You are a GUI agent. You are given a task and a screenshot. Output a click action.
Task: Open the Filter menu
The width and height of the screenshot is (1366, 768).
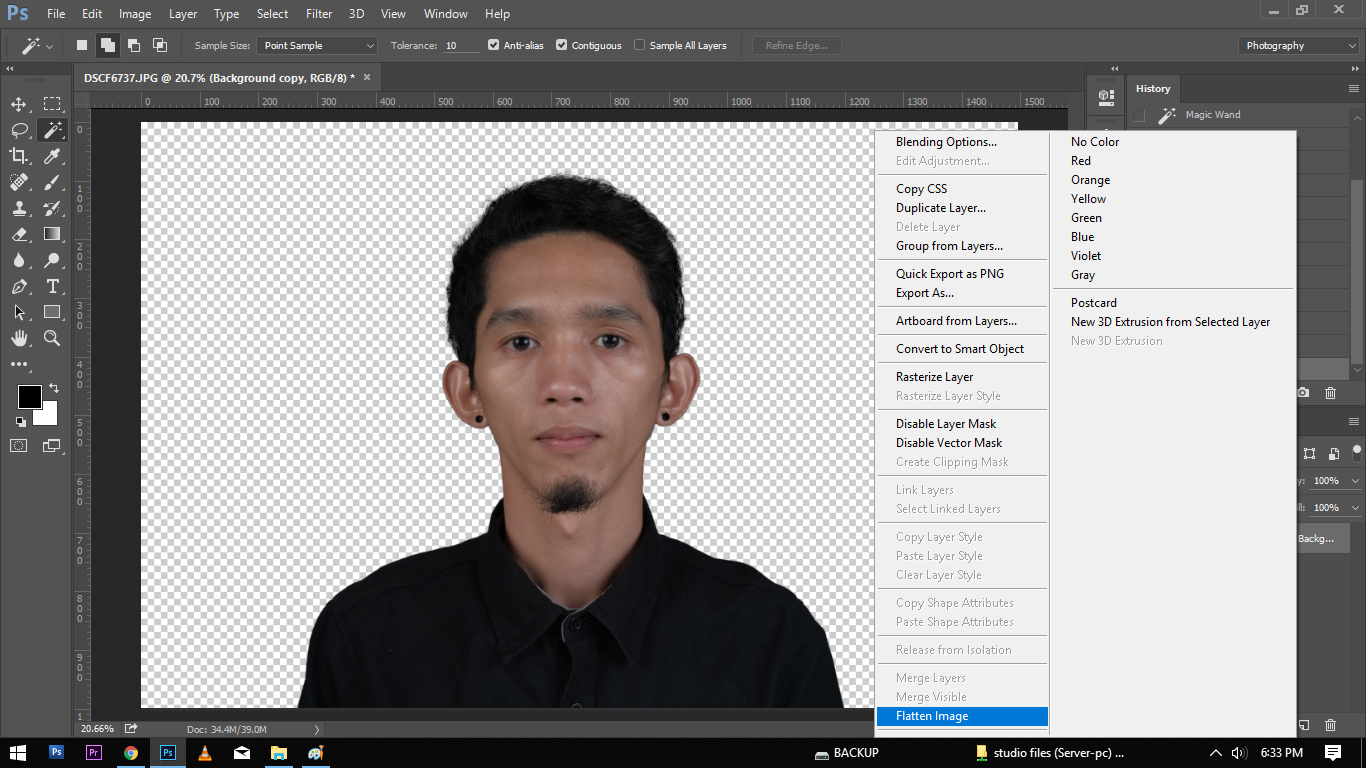click(319, 14)
